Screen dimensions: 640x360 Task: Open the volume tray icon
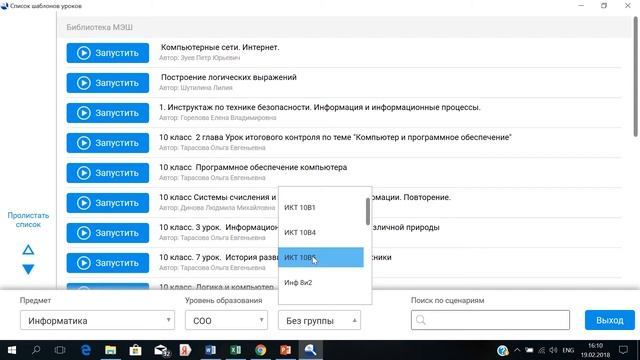click(553, 350)
